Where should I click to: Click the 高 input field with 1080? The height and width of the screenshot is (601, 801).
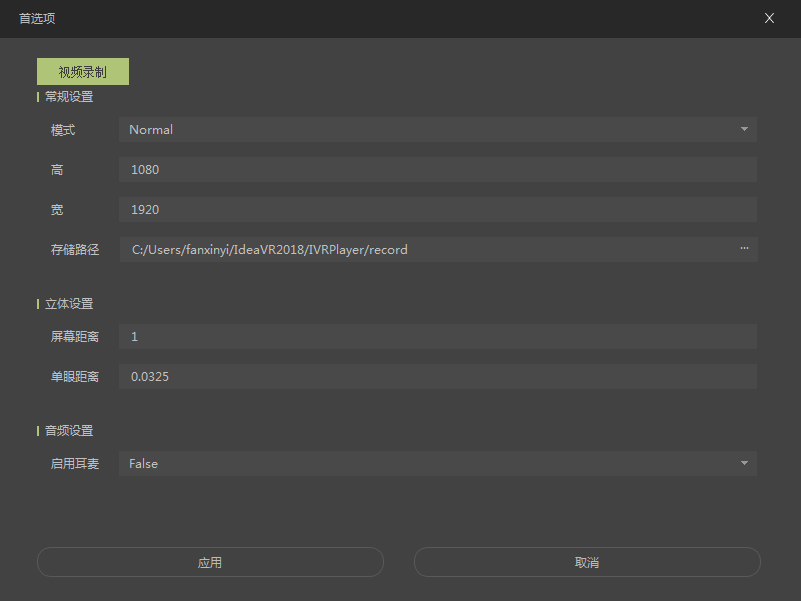pyautogui.click(x=437, y=170)
